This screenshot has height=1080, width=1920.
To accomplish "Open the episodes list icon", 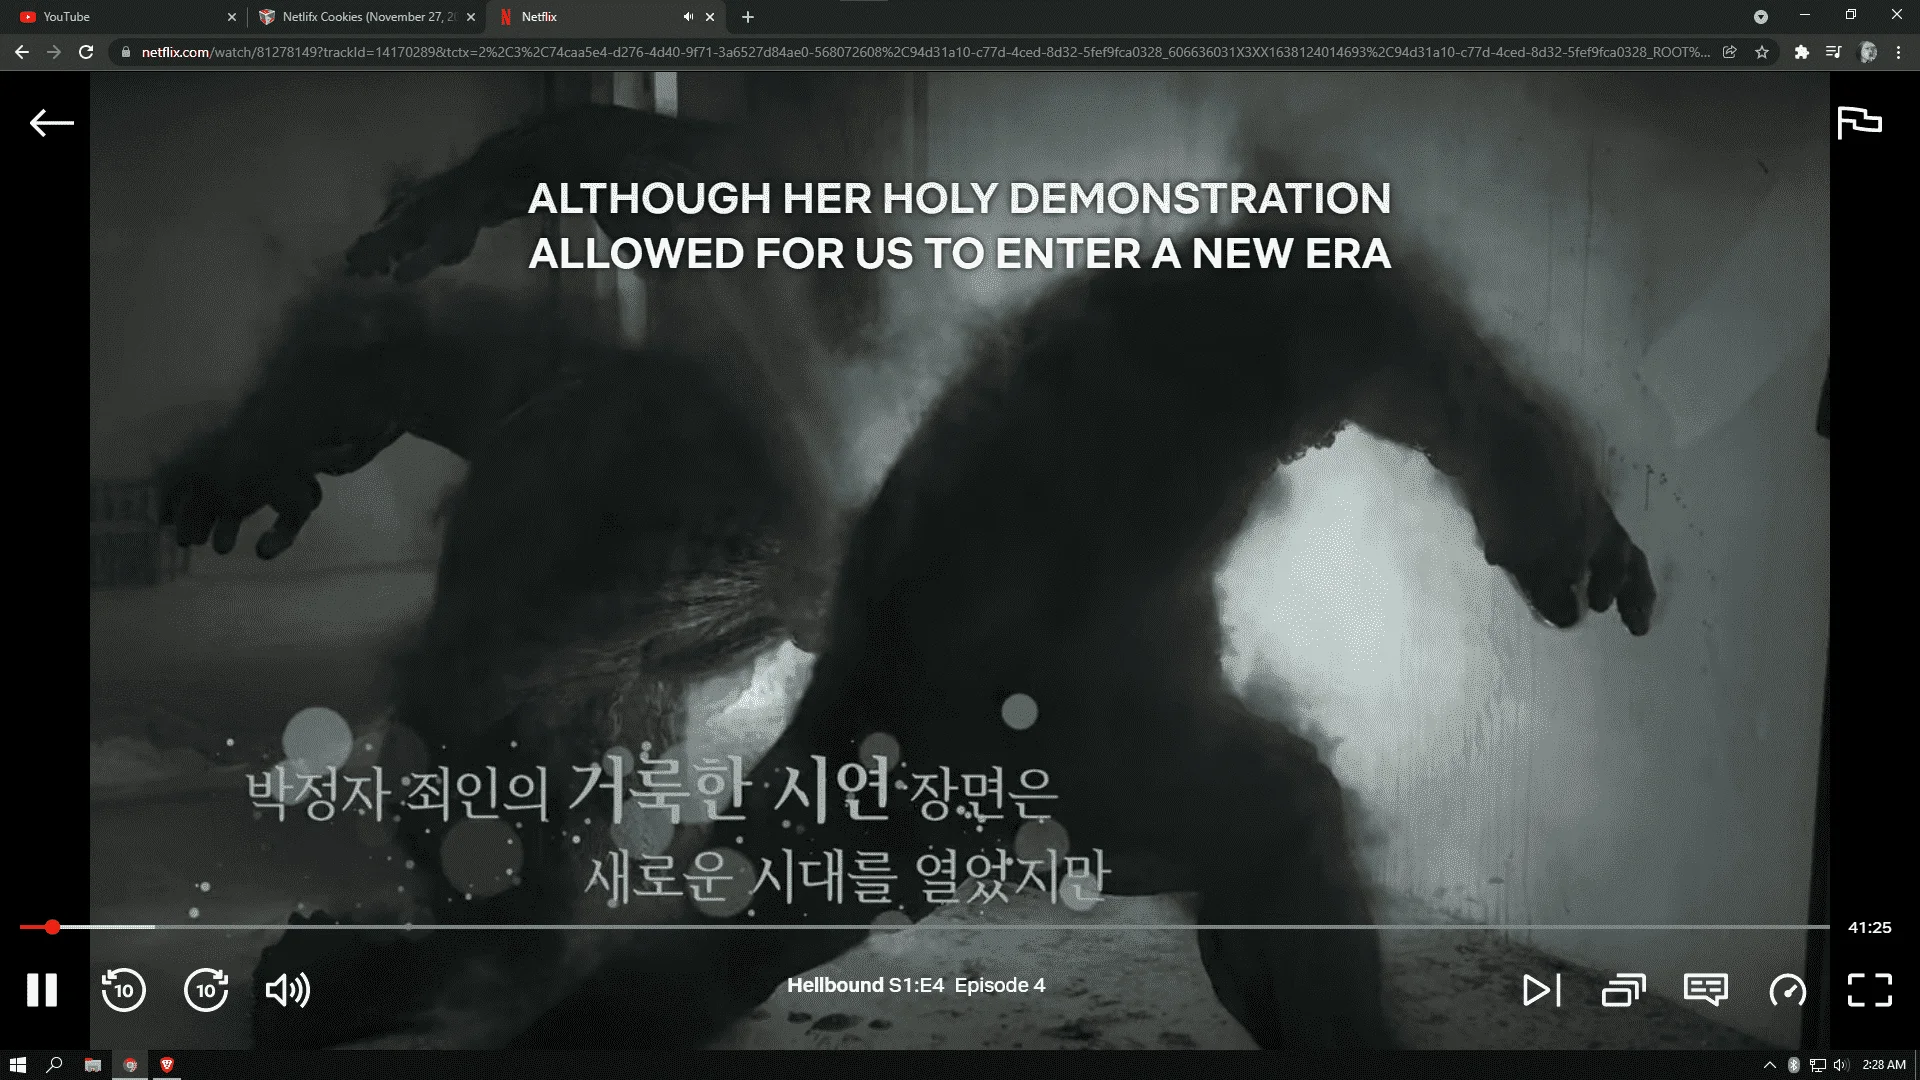I will tap(1623, 990).
